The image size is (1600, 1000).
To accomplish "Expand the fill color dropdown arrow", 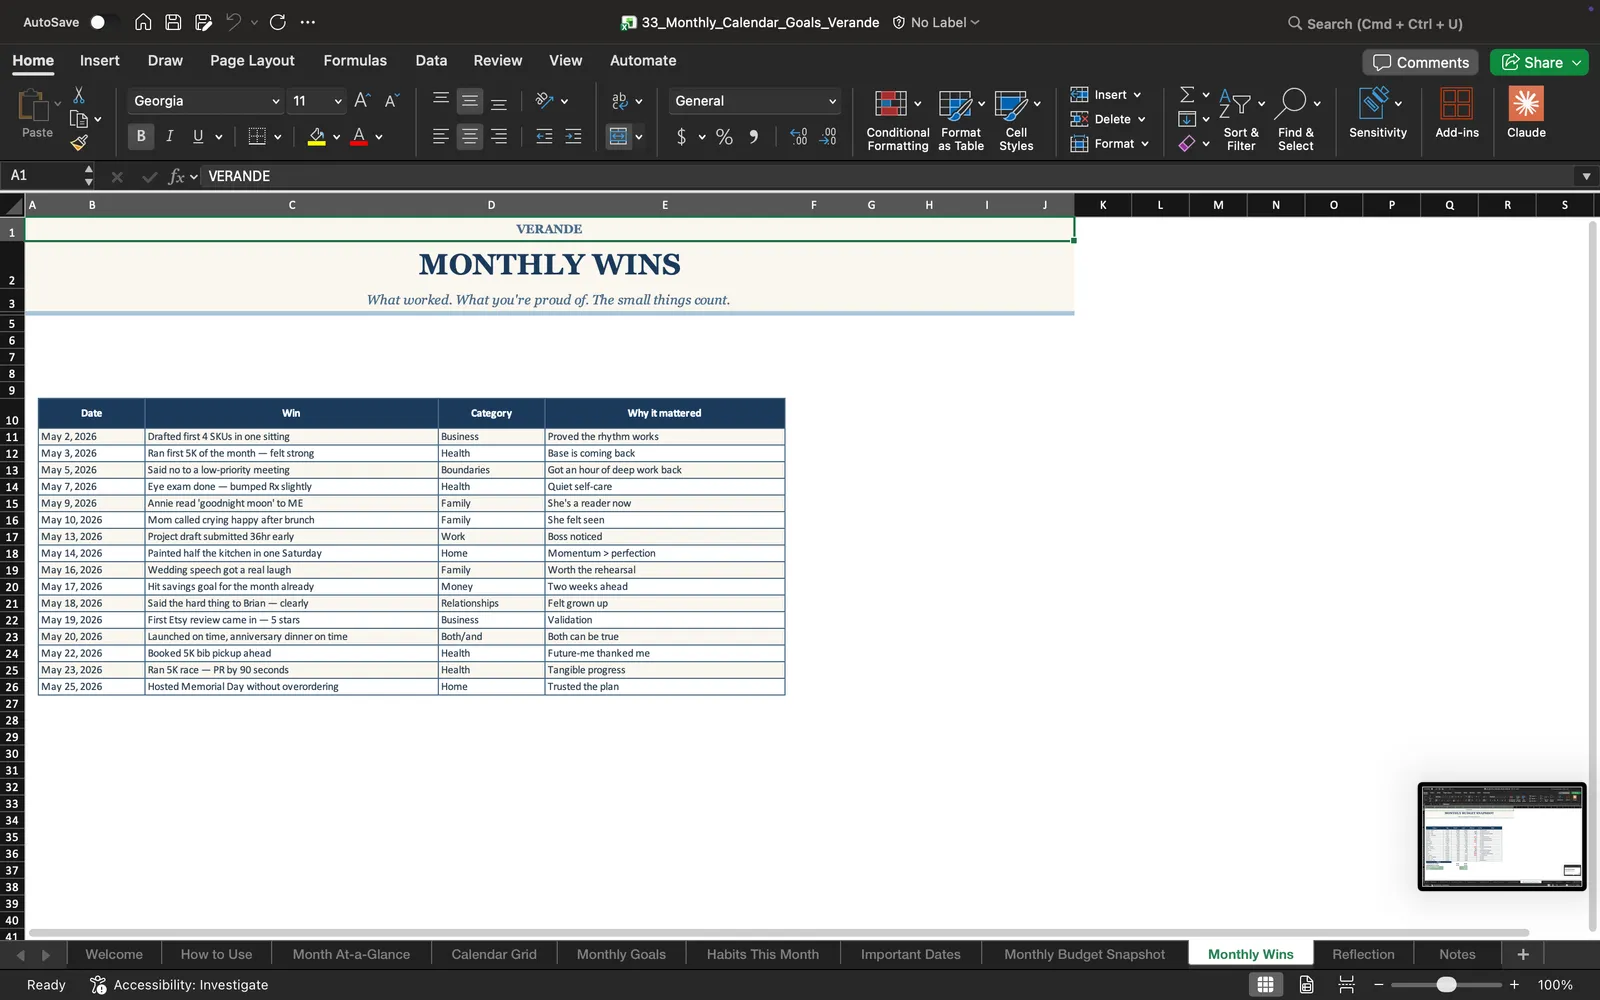I will 336,137.
